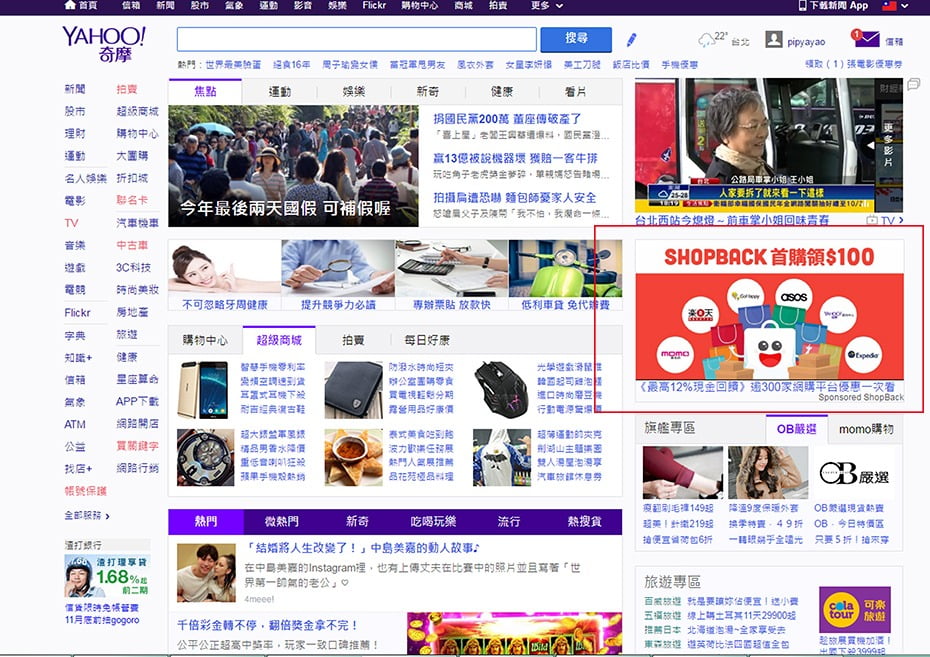Open 名人娛樂 in the left sidebar
The image size is (930, 657).
[85, 178]
